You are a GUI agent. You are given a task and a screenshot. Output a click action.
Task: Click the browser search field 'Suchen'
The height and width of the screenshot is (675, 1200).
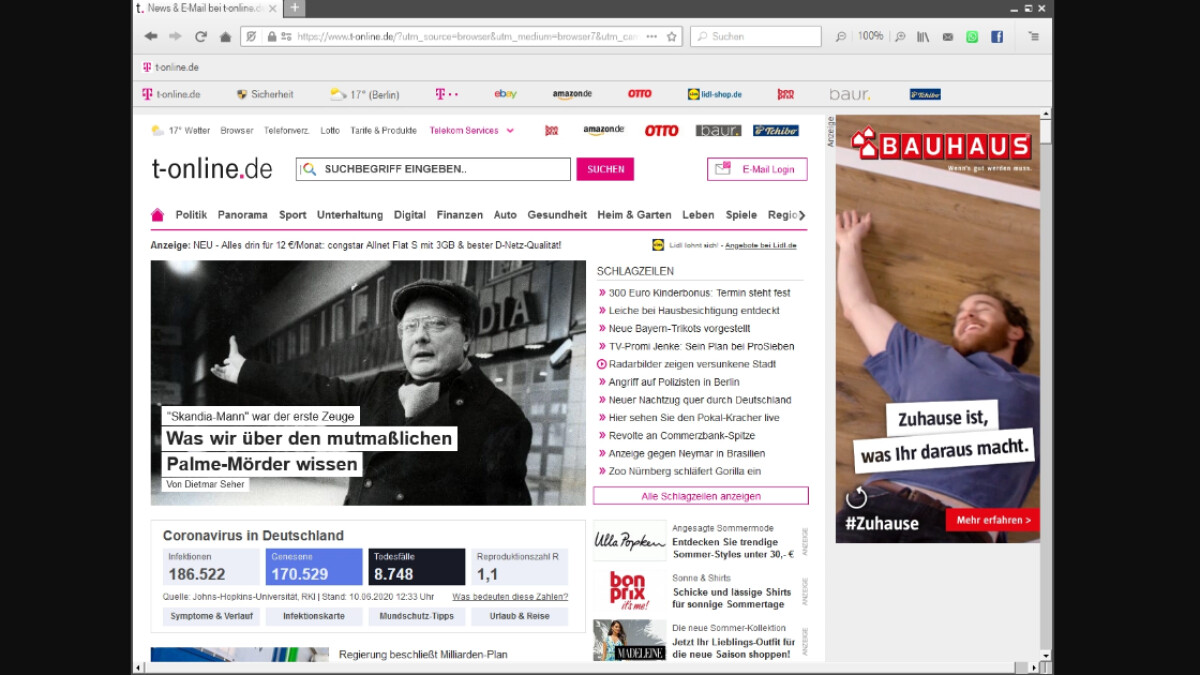pyautogui.click(x=755, y=36)
